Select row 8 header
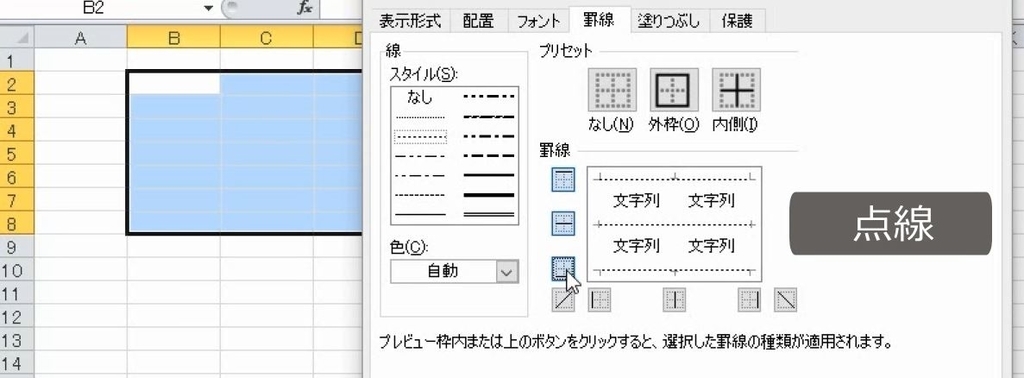This screenshot has height=378, width=1024. [17, 224]
